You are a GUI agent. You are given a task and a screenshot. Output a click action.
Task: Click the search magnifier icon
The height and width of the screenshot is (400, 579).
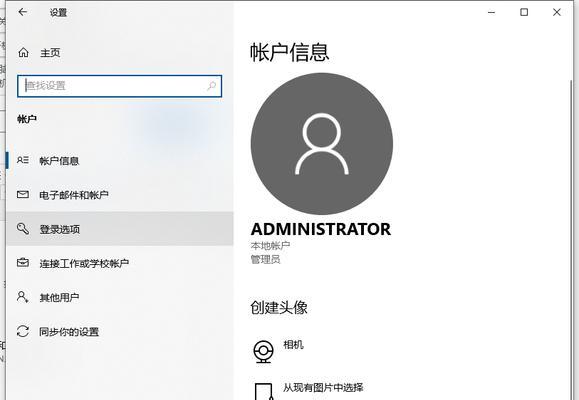click(211, 86)
